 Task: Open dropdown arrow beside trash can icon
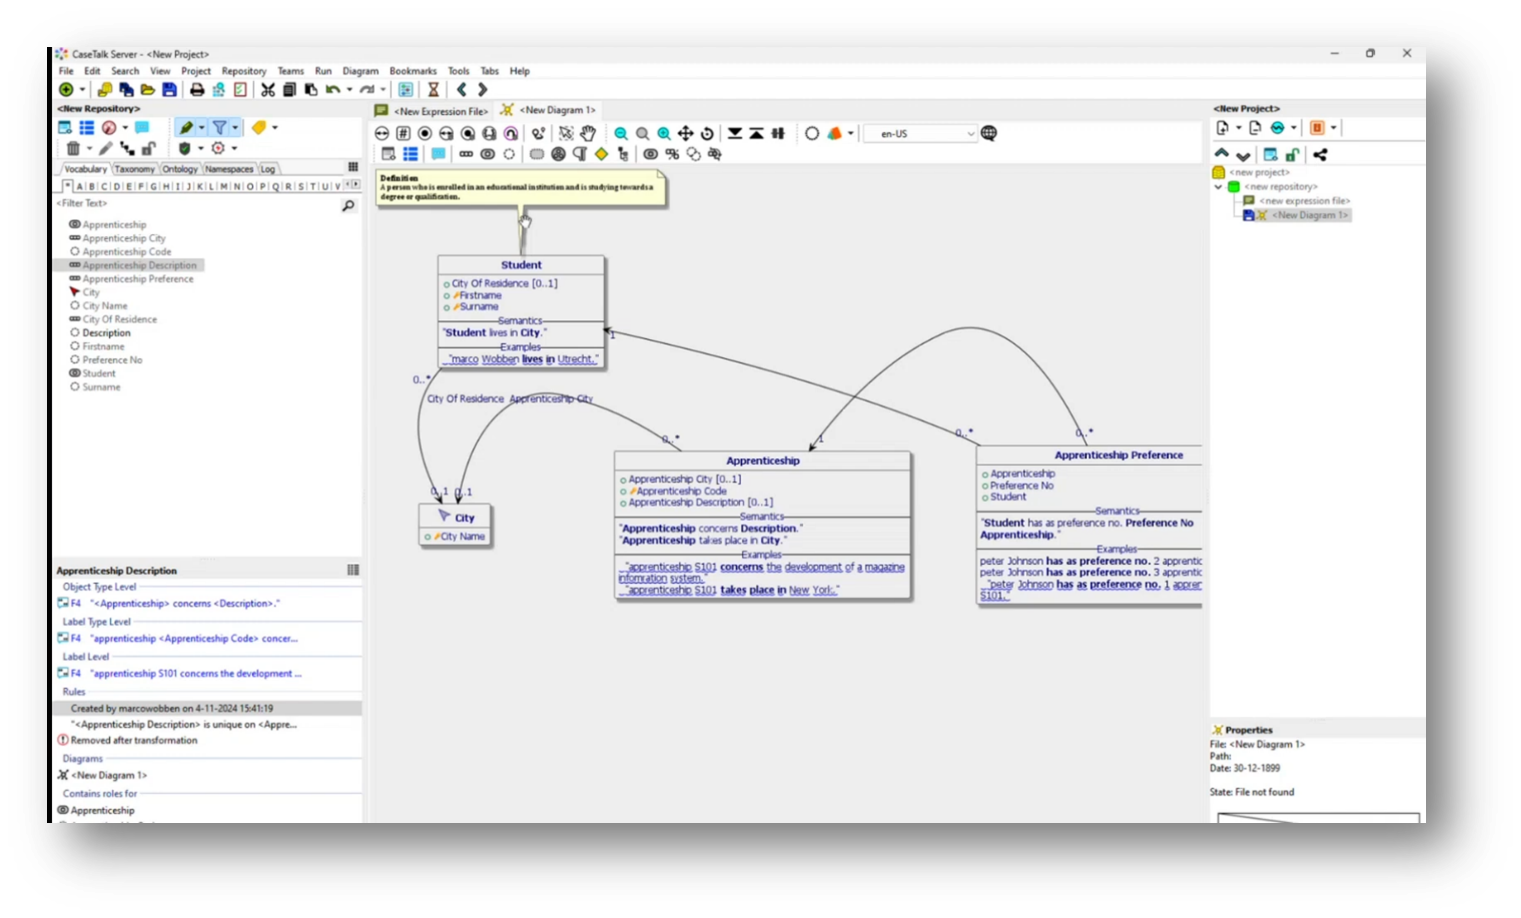point(89,148)
